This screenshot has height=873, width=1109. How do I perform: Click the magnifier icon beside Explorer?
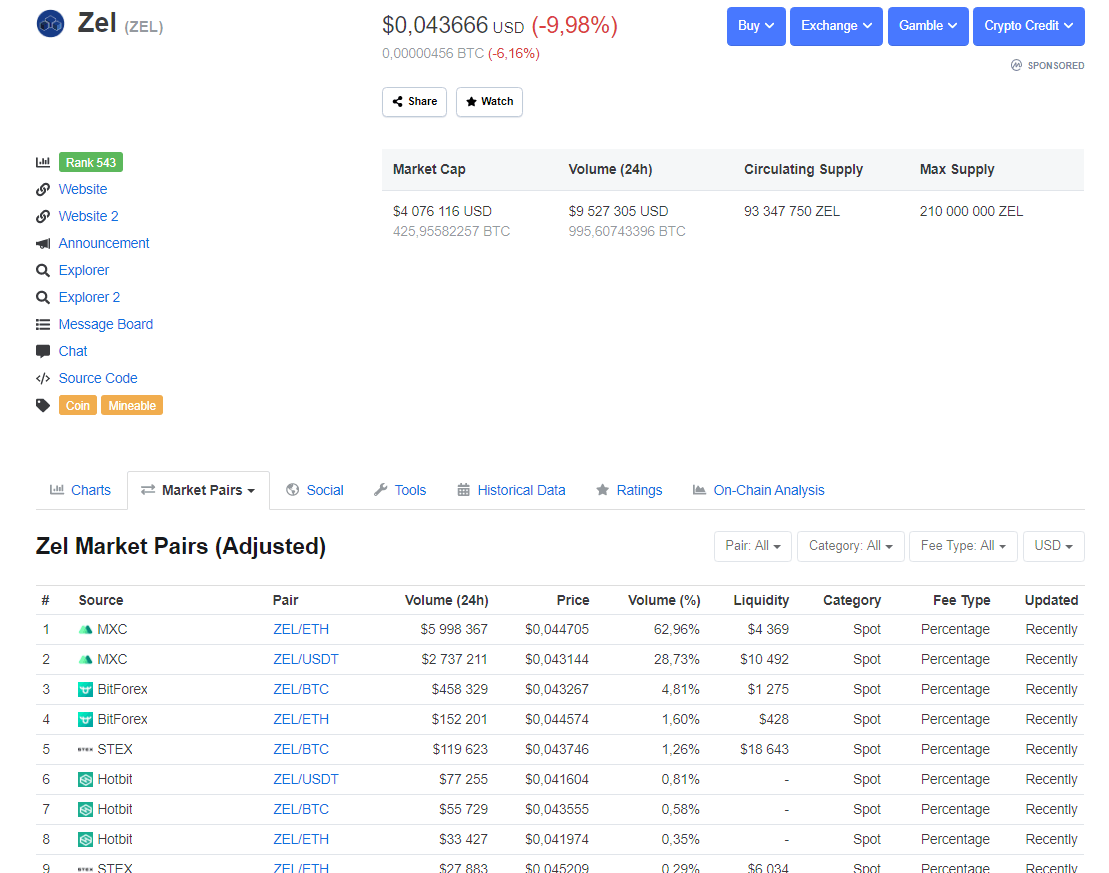click(43, 270)
